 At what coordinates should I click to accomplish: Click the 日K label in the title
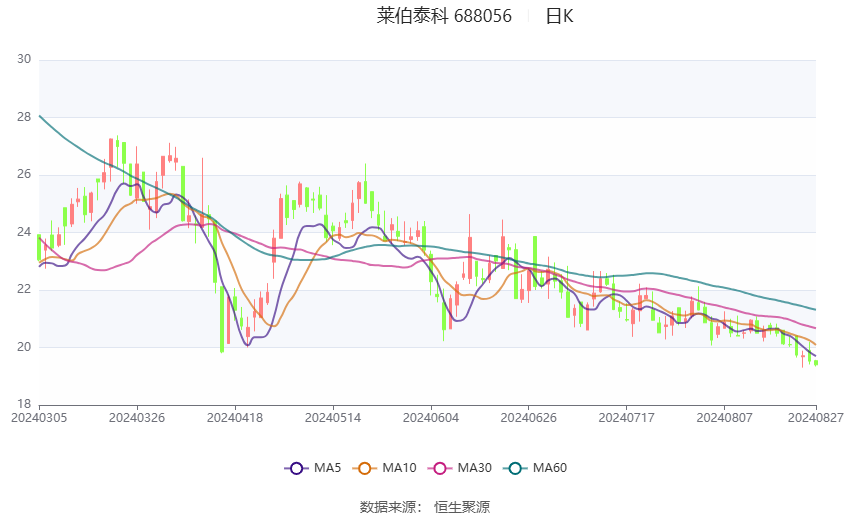559,16
